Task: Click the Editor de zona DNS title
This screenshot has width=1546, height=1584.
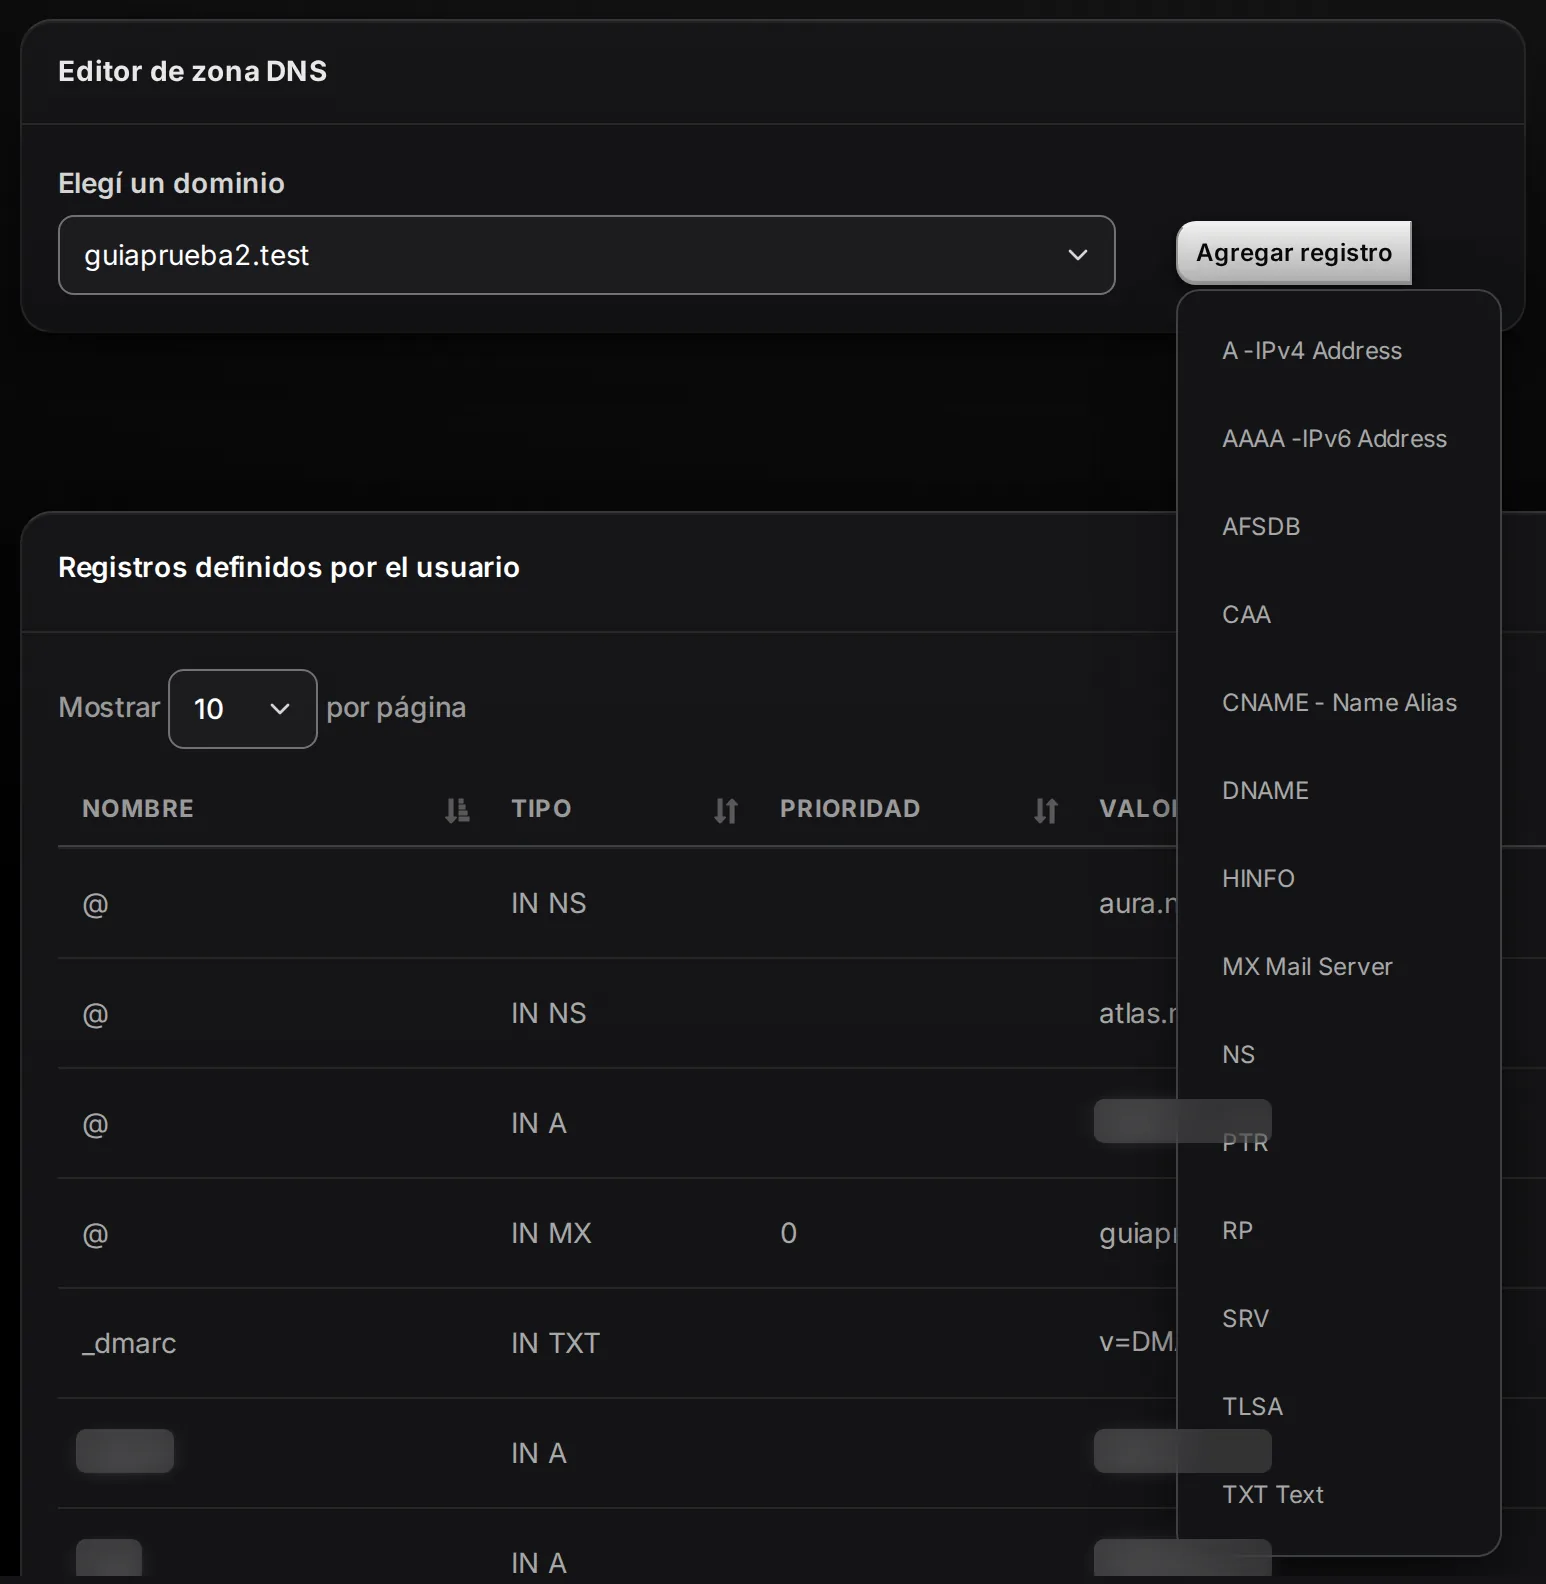Action: tap(193, 71)
